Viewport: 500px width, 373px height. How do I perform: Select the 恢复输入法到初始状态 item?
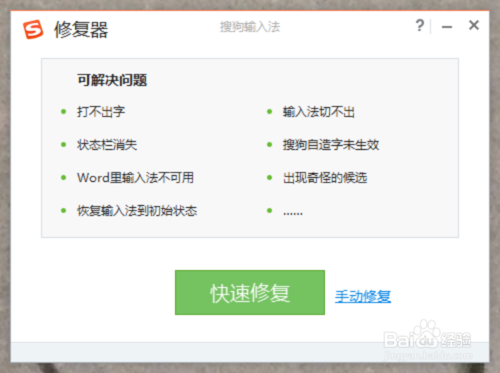pos(137,211)
